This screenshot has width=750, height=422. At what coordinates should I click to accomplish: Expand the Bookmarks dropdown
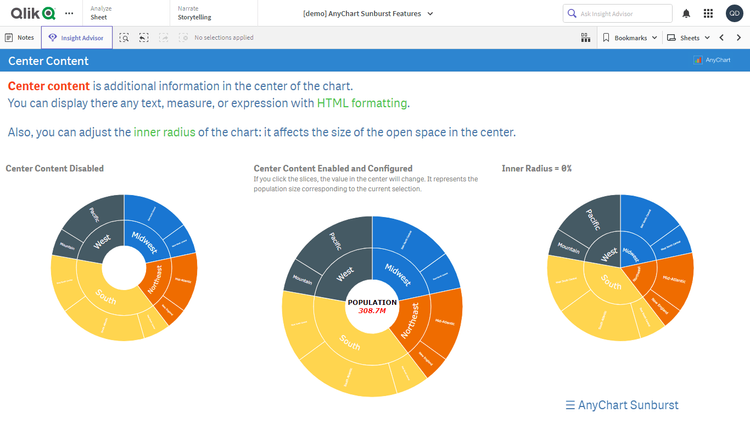pyautogui.click(x=630, y=37)
